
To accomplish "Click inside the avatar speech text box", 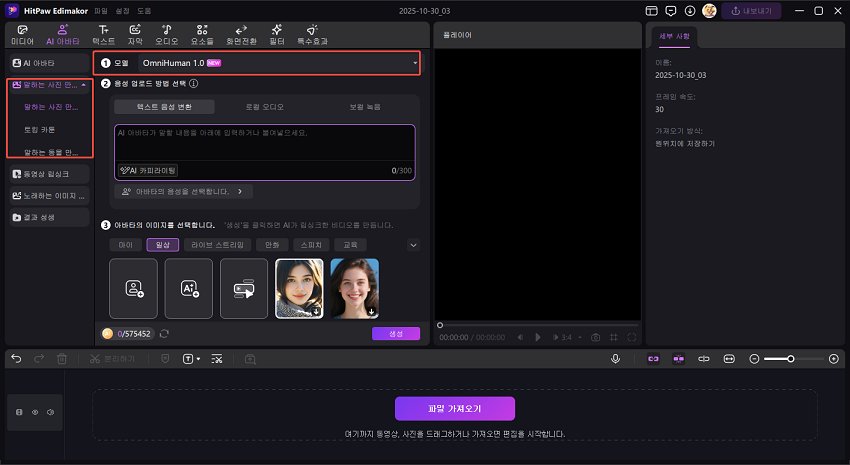I will [x=265, y=143].
